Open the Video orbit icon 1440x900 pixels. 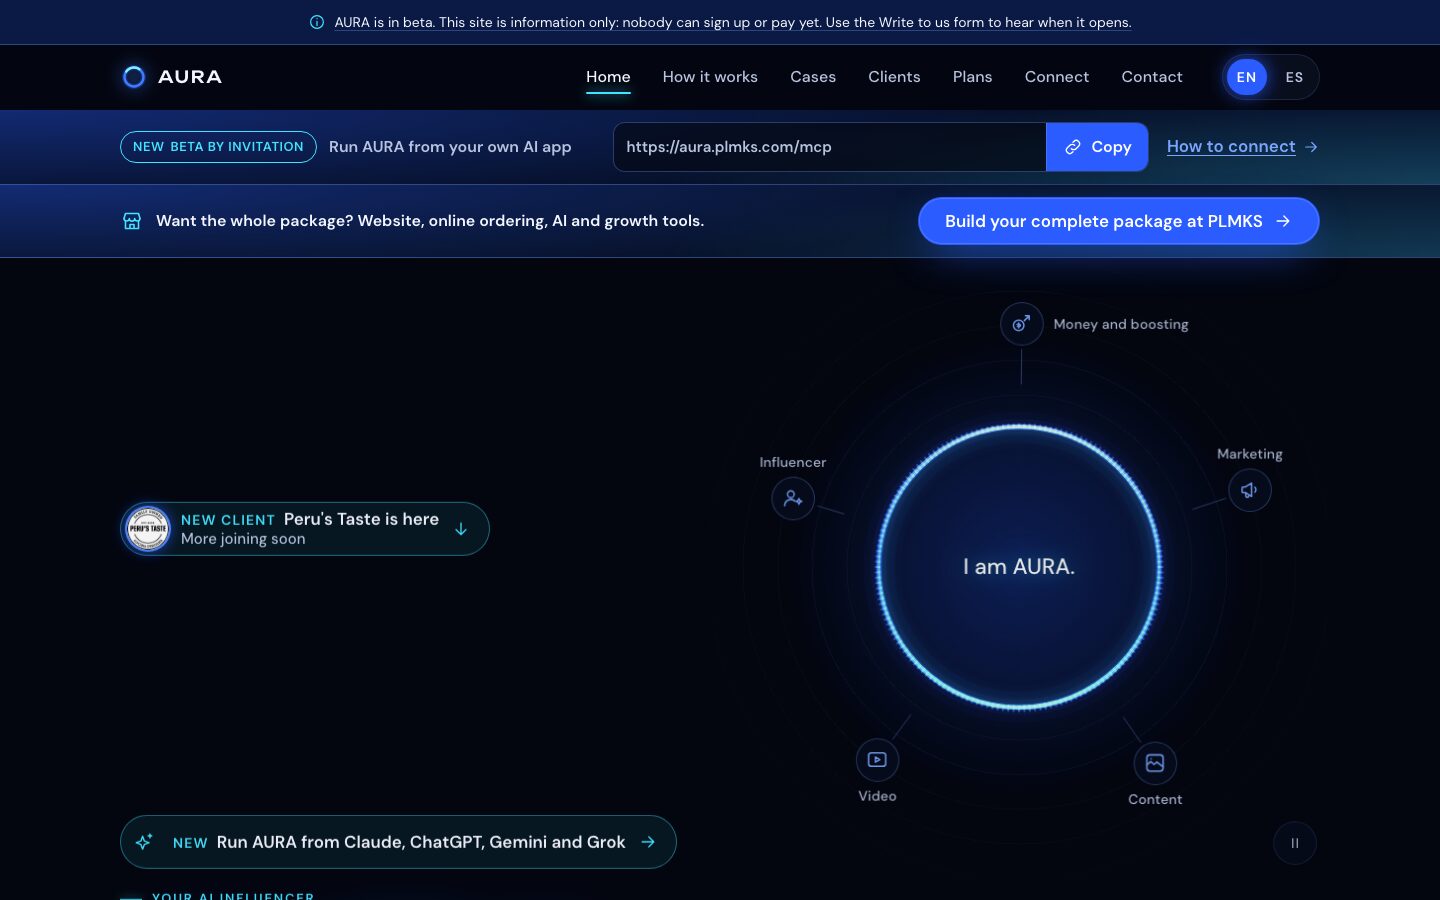pos(877,760)
